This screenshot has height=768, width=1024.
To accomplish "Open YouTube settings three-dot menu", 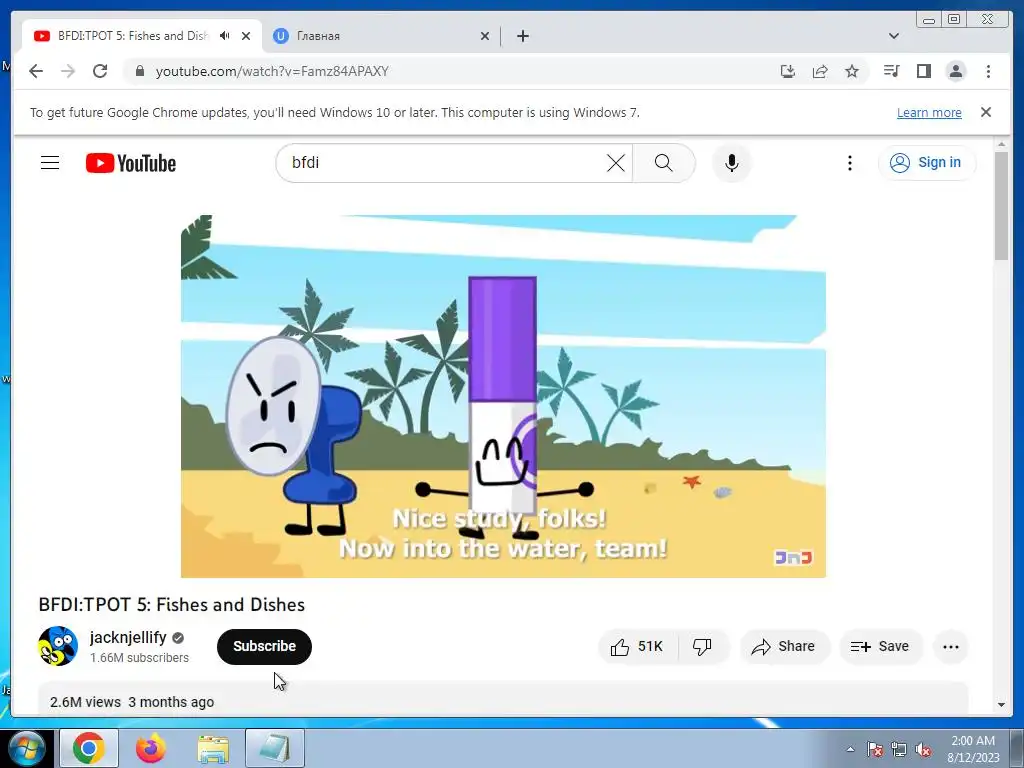I will point(850,163).
